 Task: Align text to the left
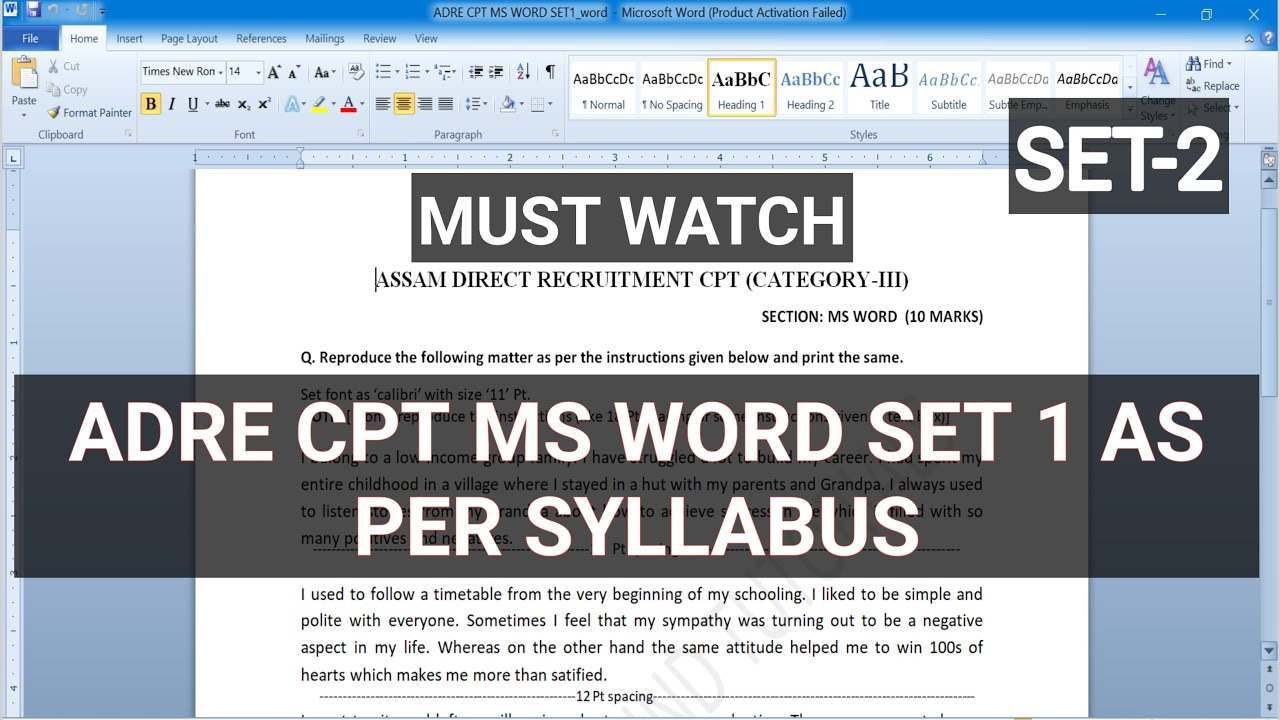click(x=383, y=104)
